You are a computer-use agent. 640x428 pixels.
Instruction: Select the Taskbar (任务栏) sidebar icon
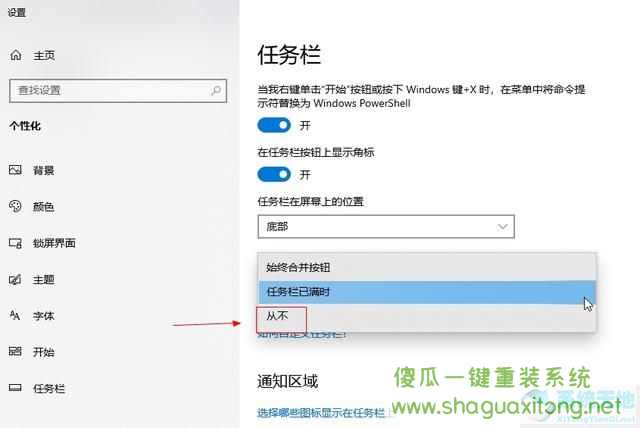(x=15, y=388)
